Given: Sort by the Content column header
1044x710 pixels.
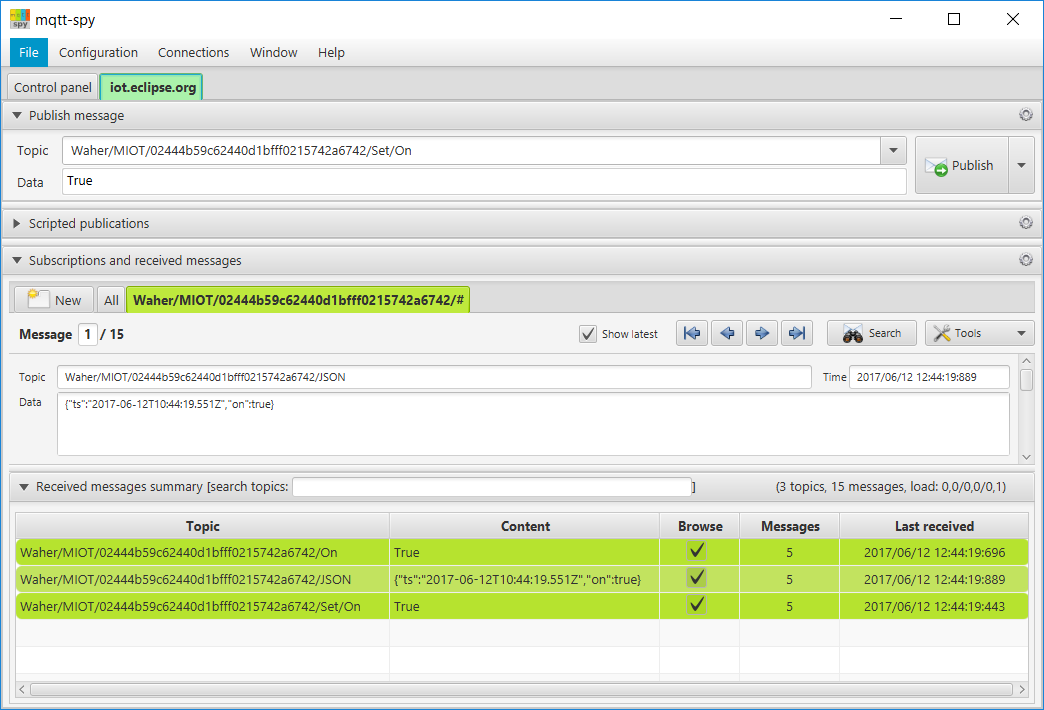Looking at the screenshot, I should [525, 526].
